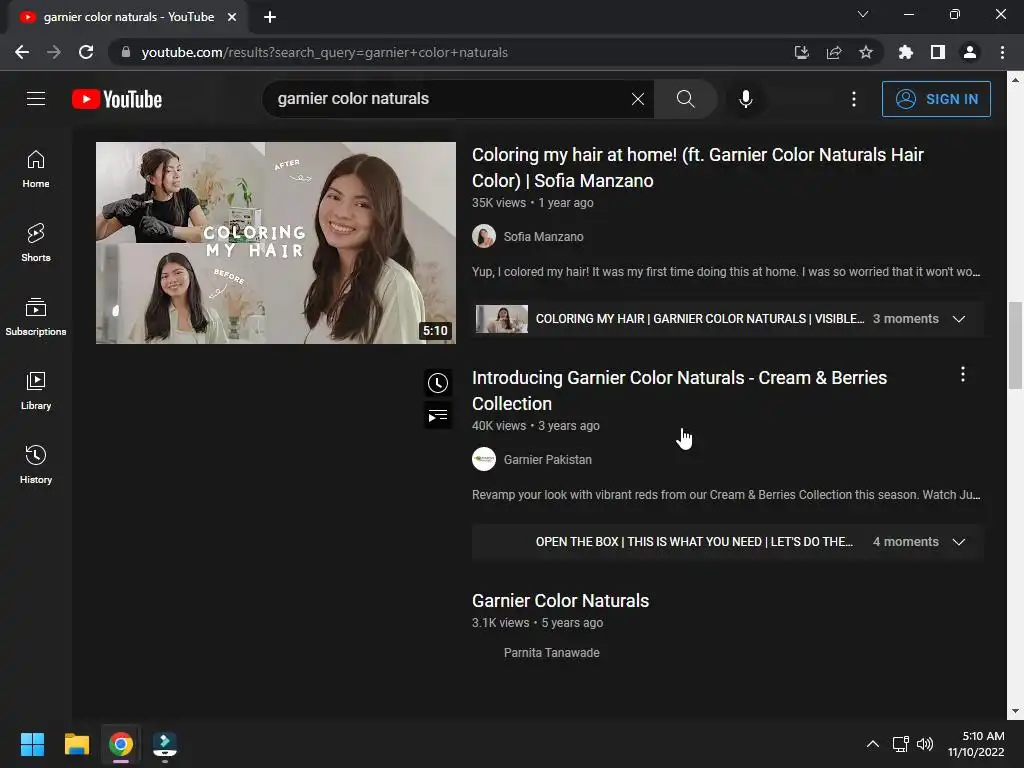Open Subscriptions in the sidebar

point(36,317)
